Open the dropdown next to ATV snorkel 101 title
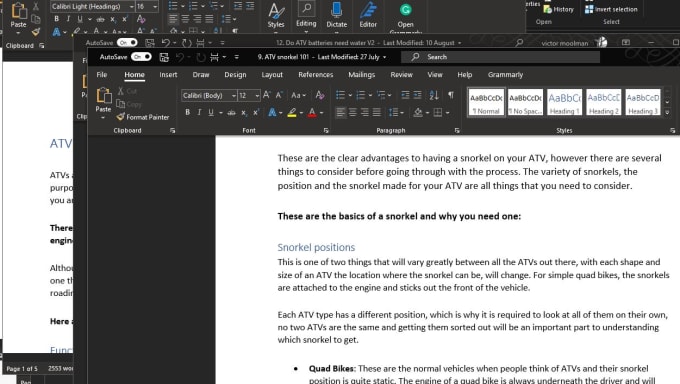Image resolution: width=680 pixels, height=384 pixels. coord(384,57)
